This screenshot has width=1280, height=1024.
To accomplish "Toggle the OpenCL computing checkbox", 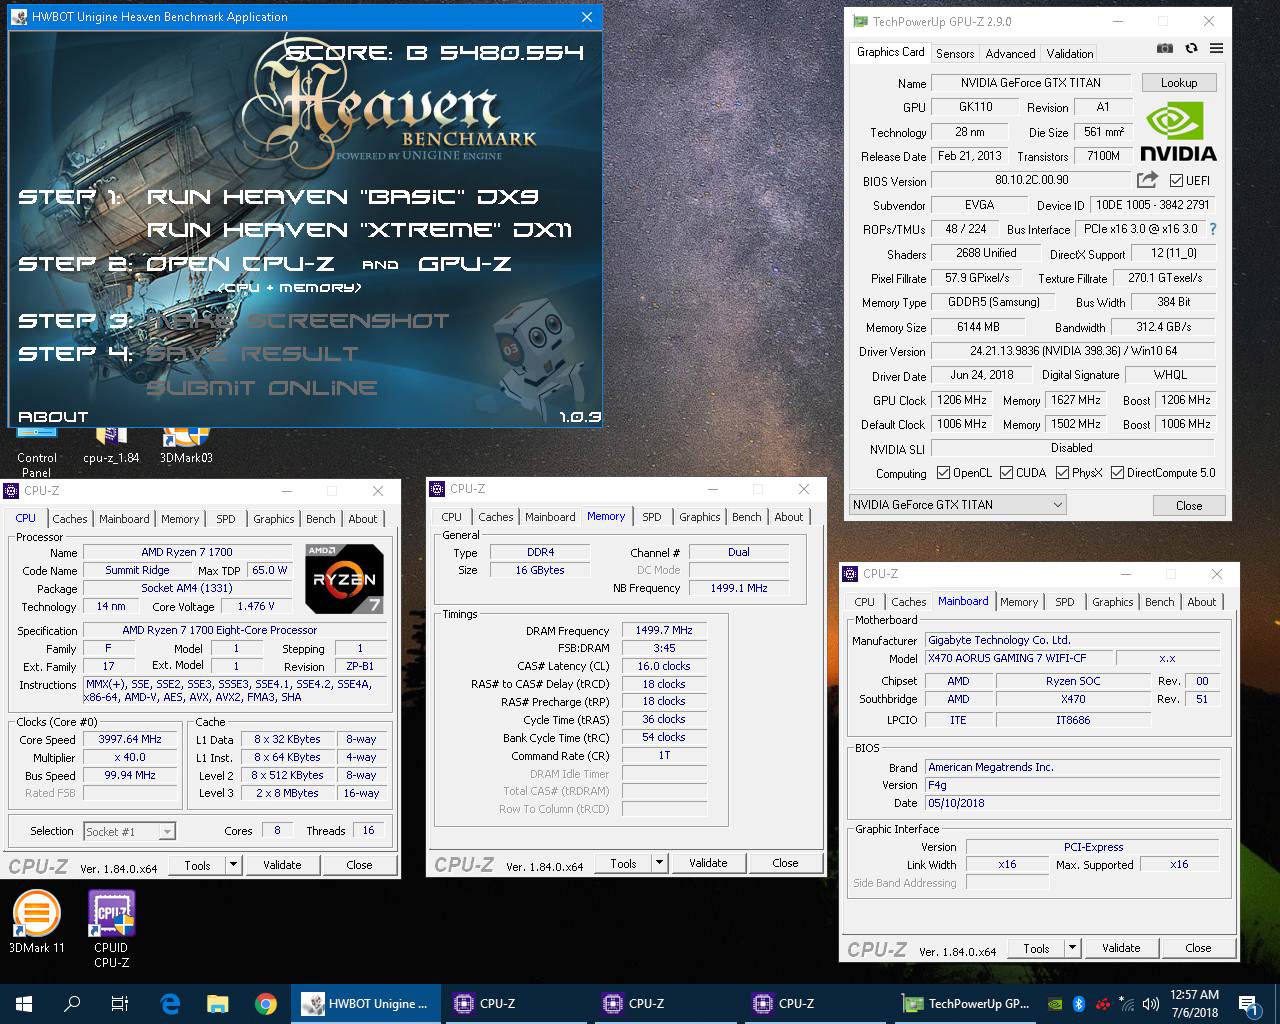I will 943,473.
